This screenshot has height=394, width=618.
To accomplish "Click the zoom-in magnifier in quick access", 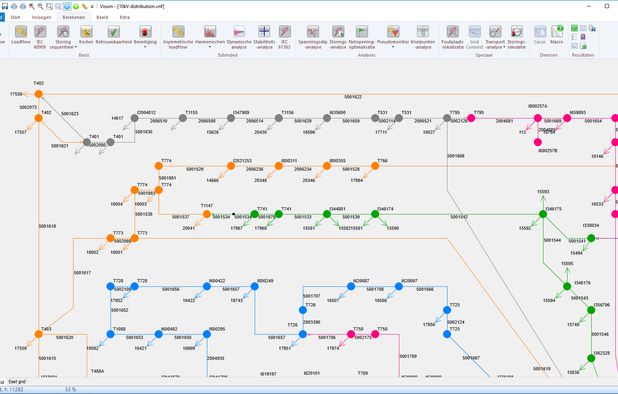I will point(32,6).
